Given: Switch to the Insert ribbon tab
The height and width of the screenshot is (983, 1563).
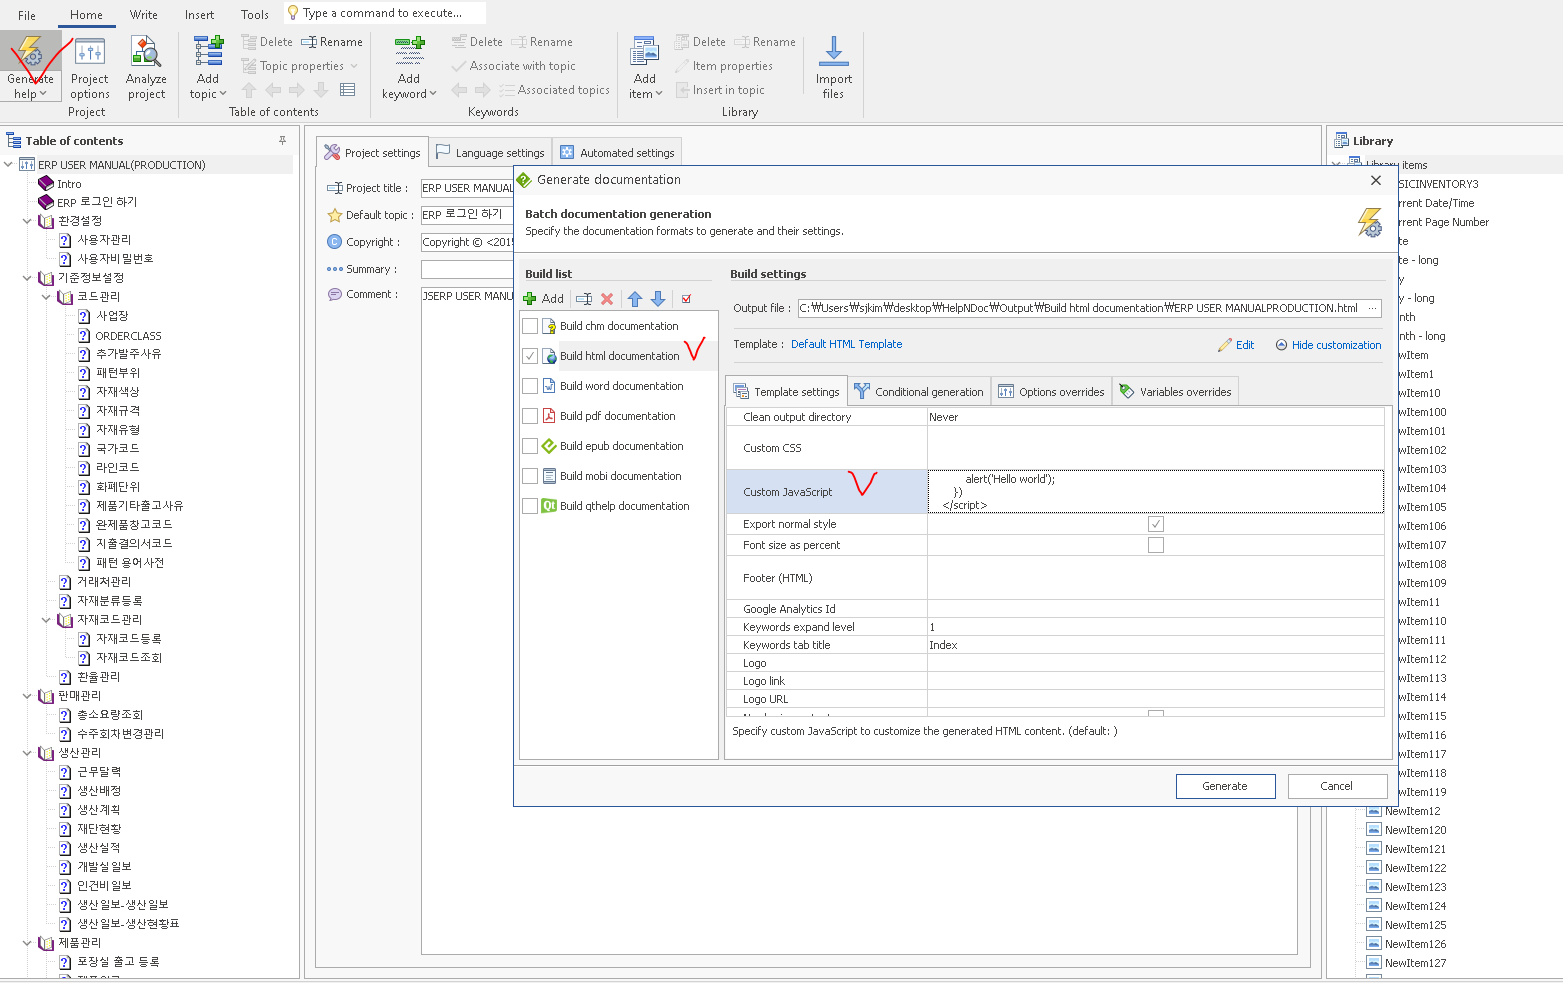Looking at the screenshot, I should point(199,15).
